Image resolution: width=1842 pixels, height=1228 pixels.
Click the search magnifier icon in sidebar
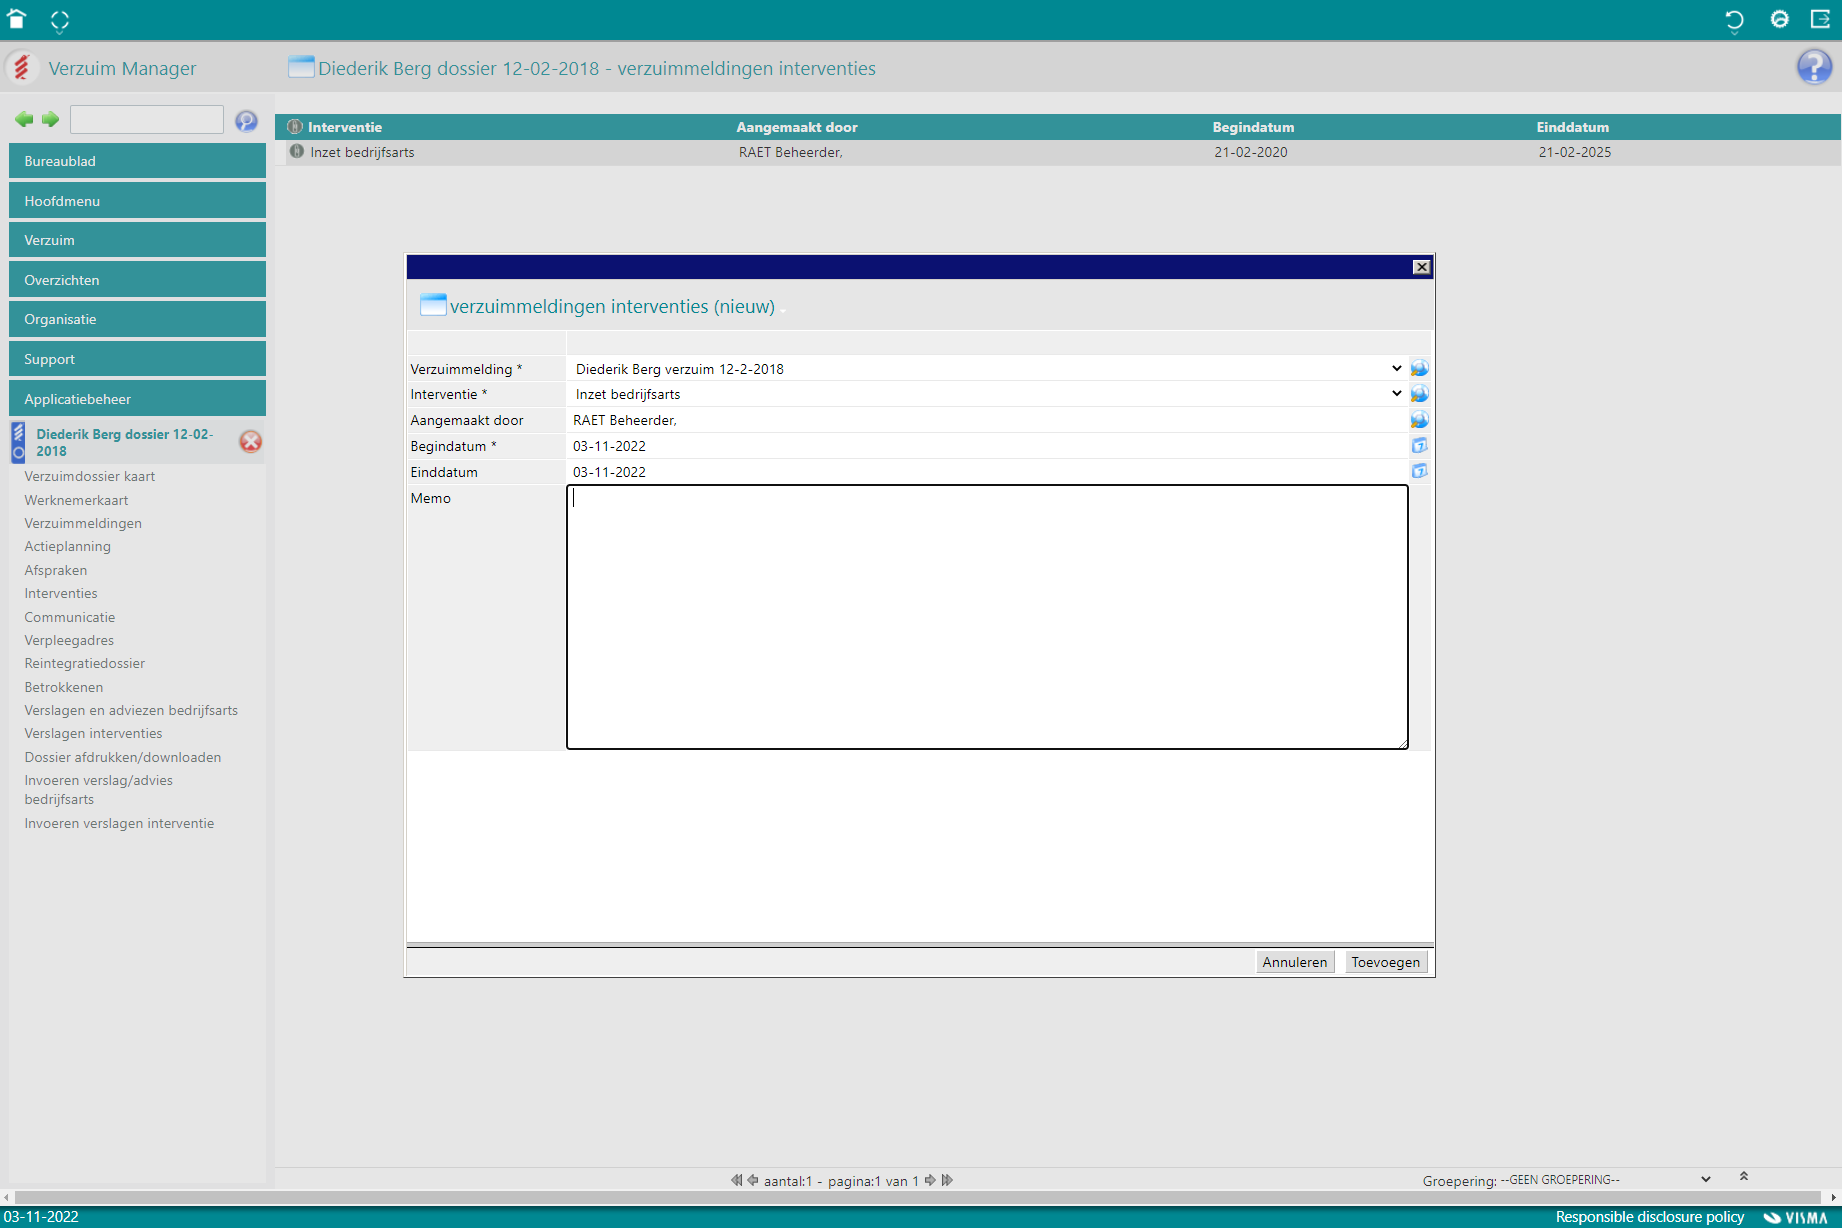click(246, 121)
